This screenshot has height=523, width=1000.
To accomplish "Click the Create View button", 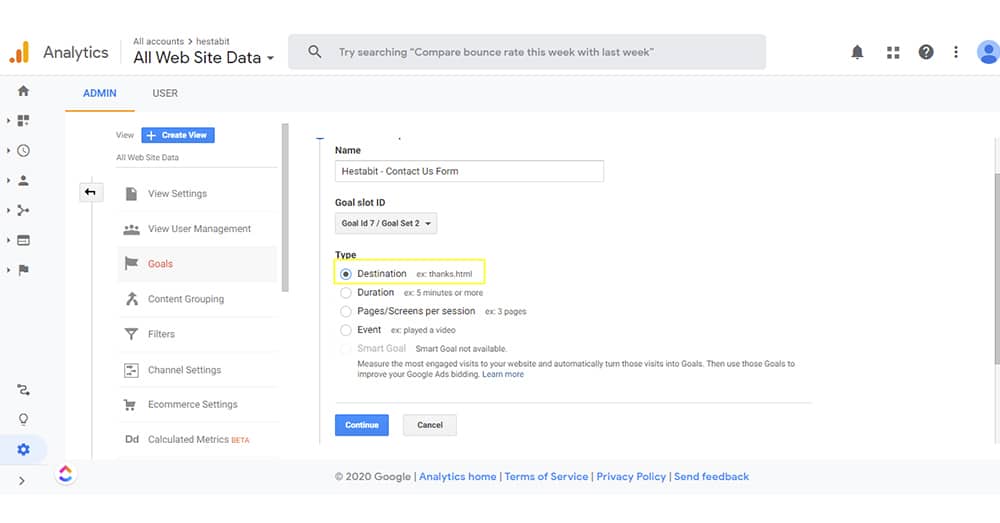I will 178,135.
